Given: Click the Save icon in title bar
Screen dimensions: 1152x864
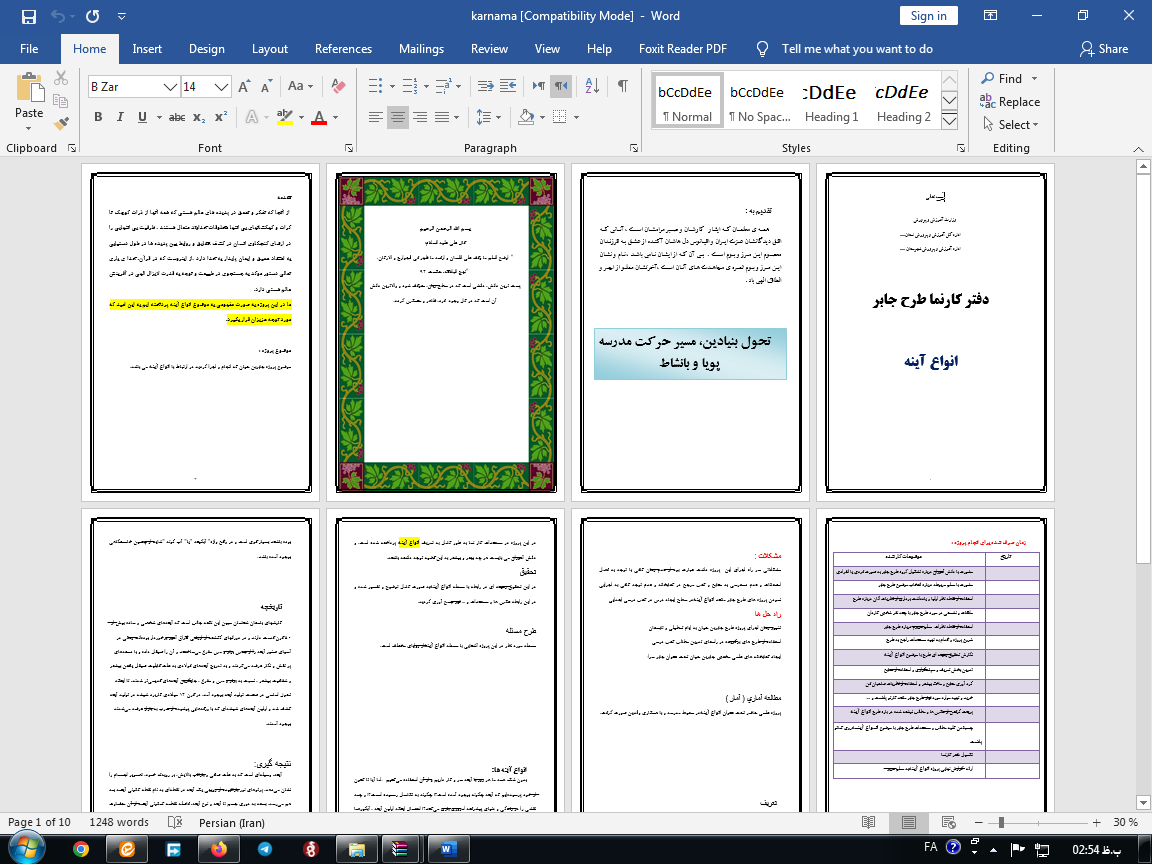Looking at the screenshot, I should (28, 16).
